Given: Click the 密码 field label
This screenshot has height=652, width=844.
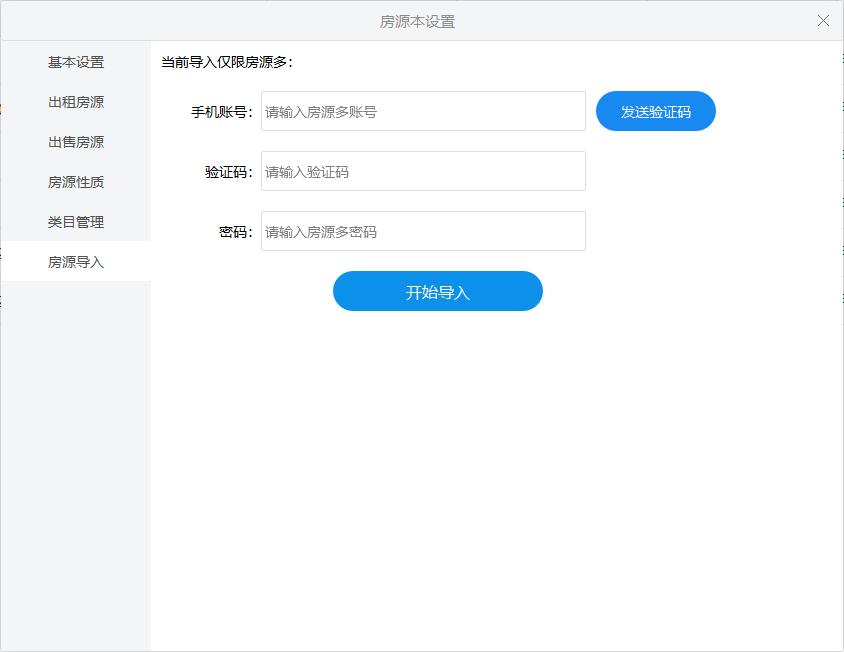Looking at the screenshot, I should (x=236, y=232).
